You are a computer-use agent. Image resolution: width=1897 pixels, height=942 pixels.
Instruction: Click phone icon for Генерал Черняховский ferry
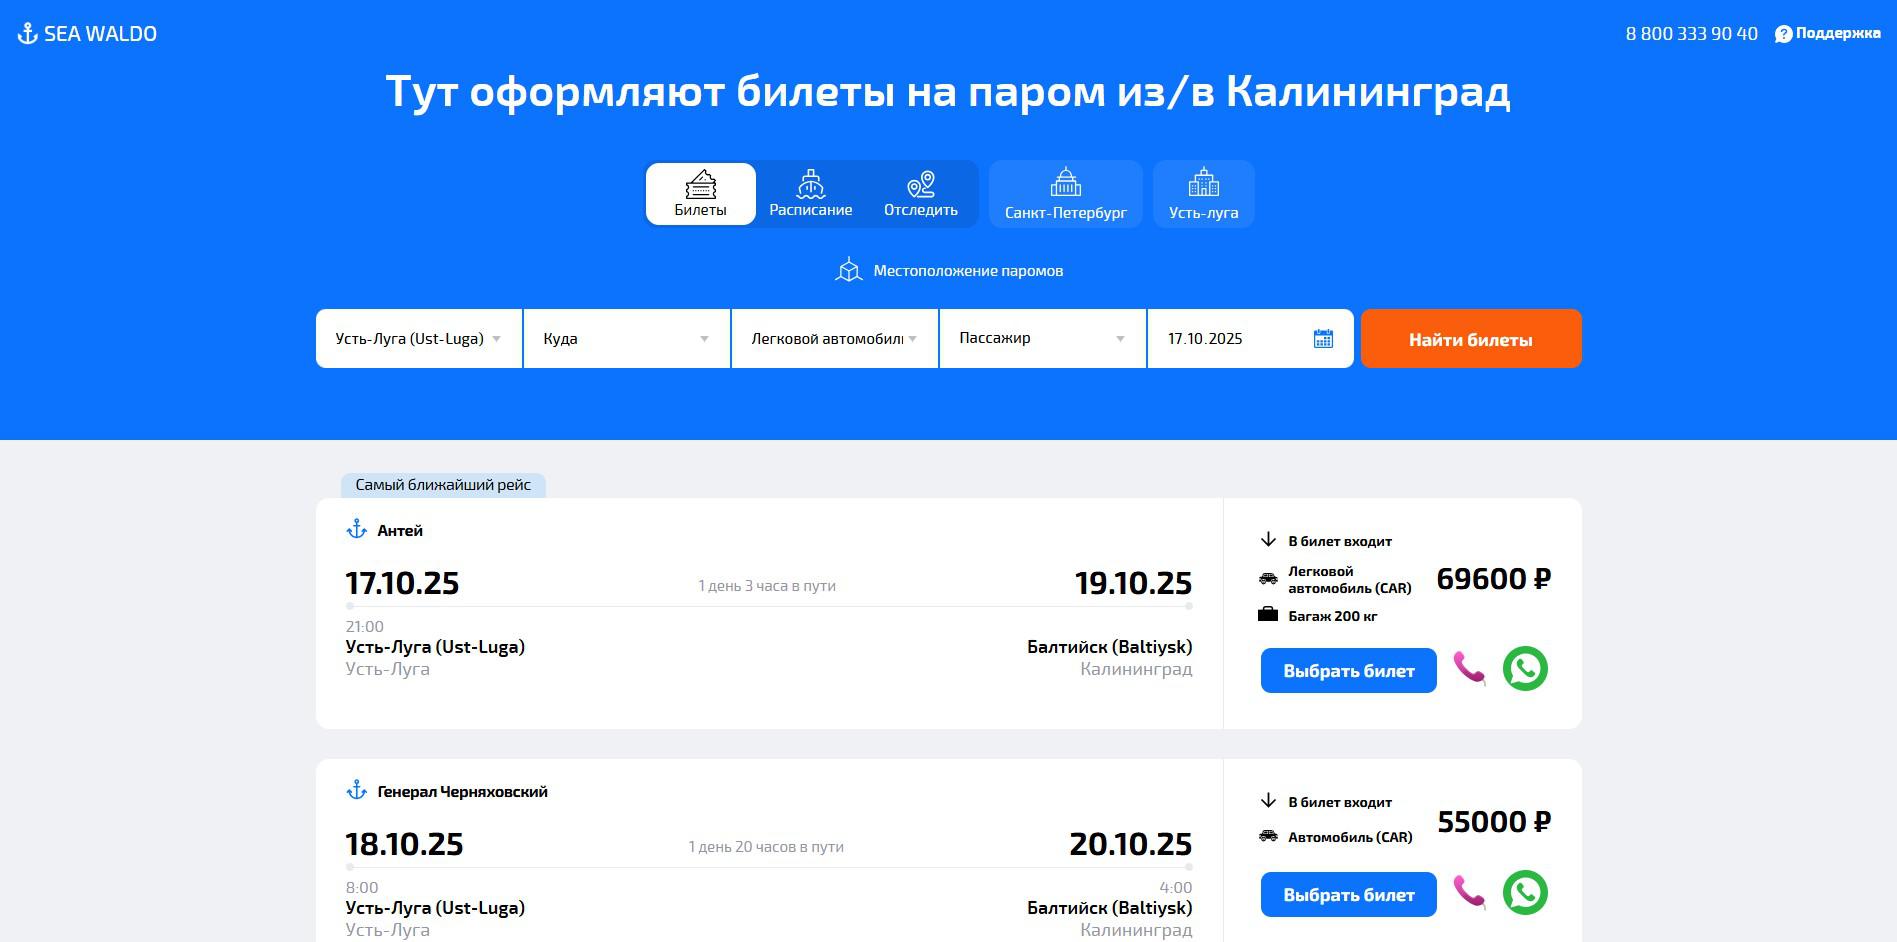pyautogui.click(x=1469, y=892)
